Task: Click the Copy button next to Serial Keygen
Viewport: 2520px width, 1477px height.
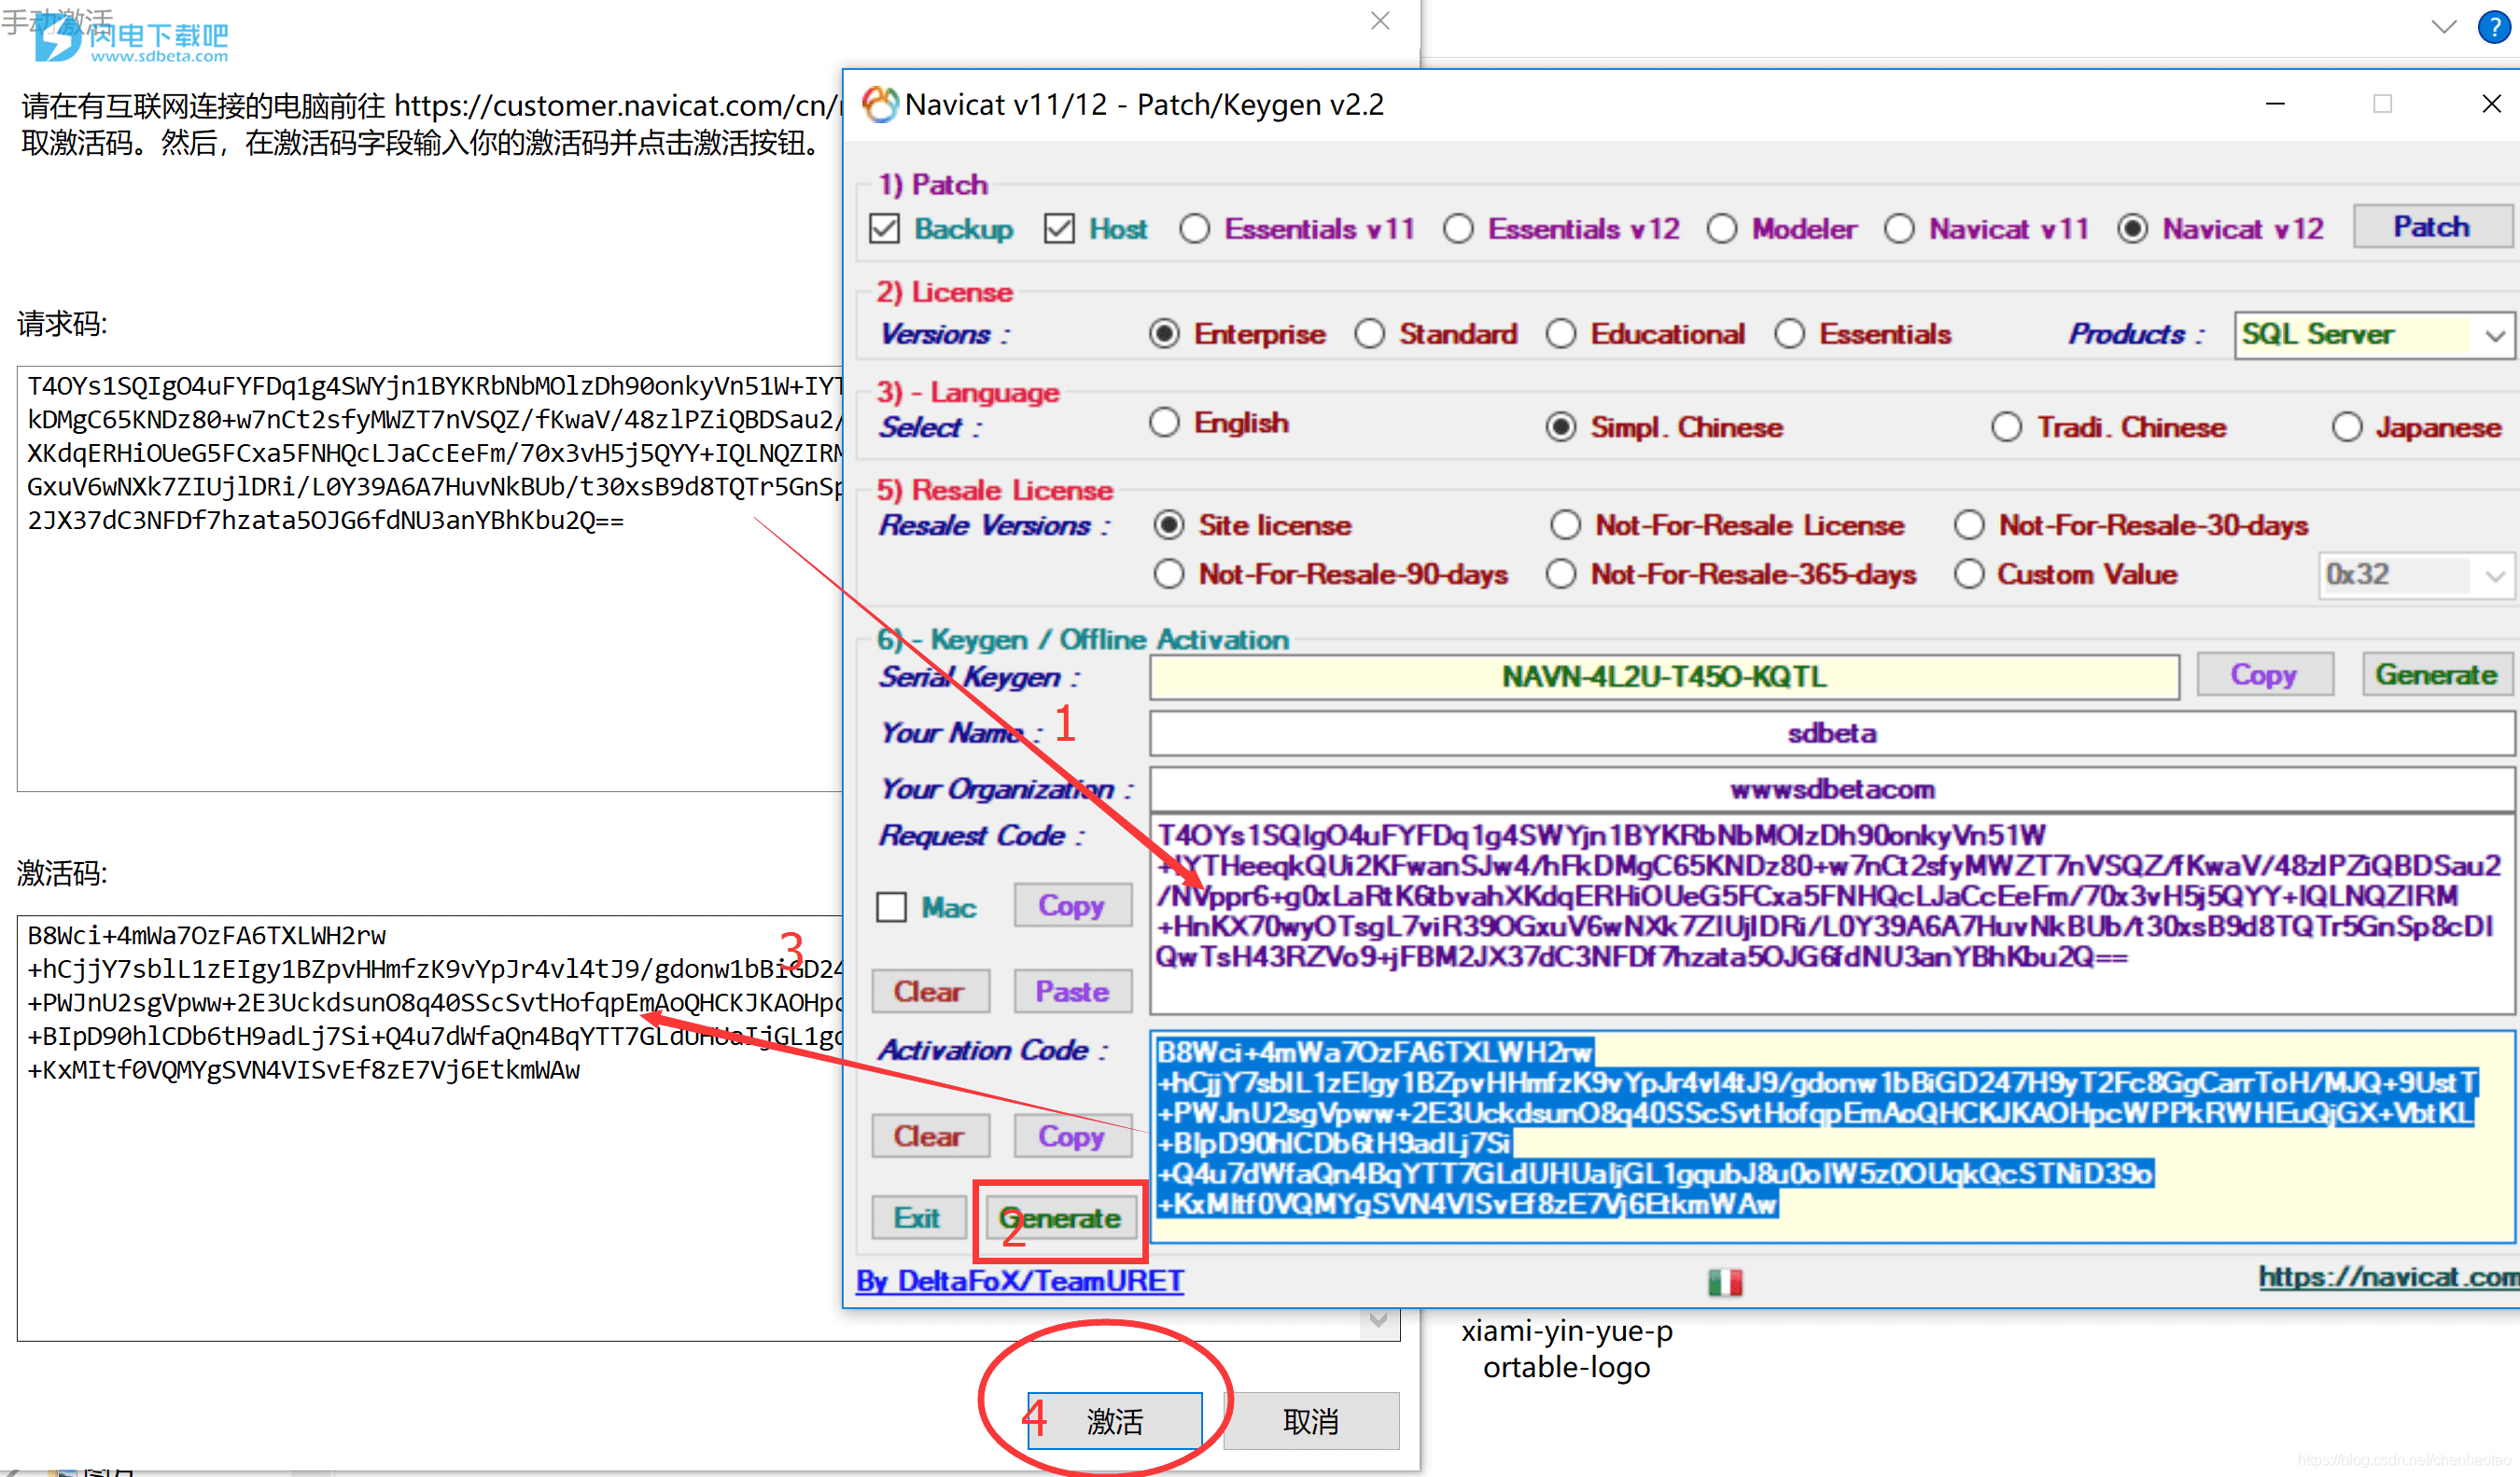Action: point(2258,676)
